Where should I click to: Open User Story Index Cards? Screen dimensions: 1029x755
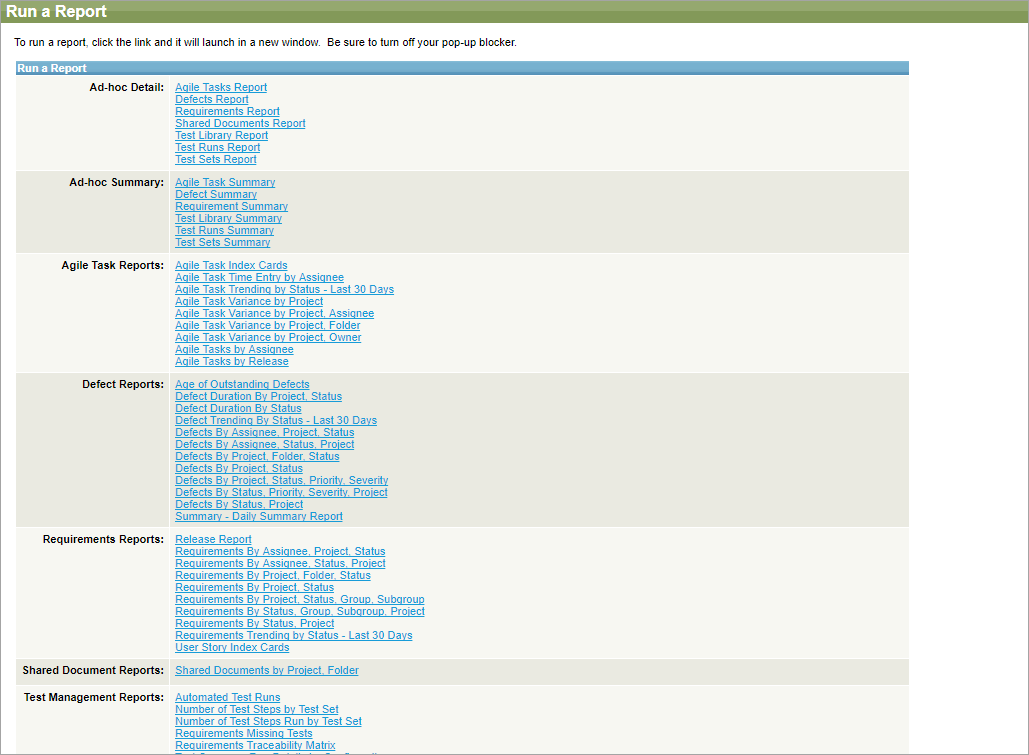click(x=232, y=648)
